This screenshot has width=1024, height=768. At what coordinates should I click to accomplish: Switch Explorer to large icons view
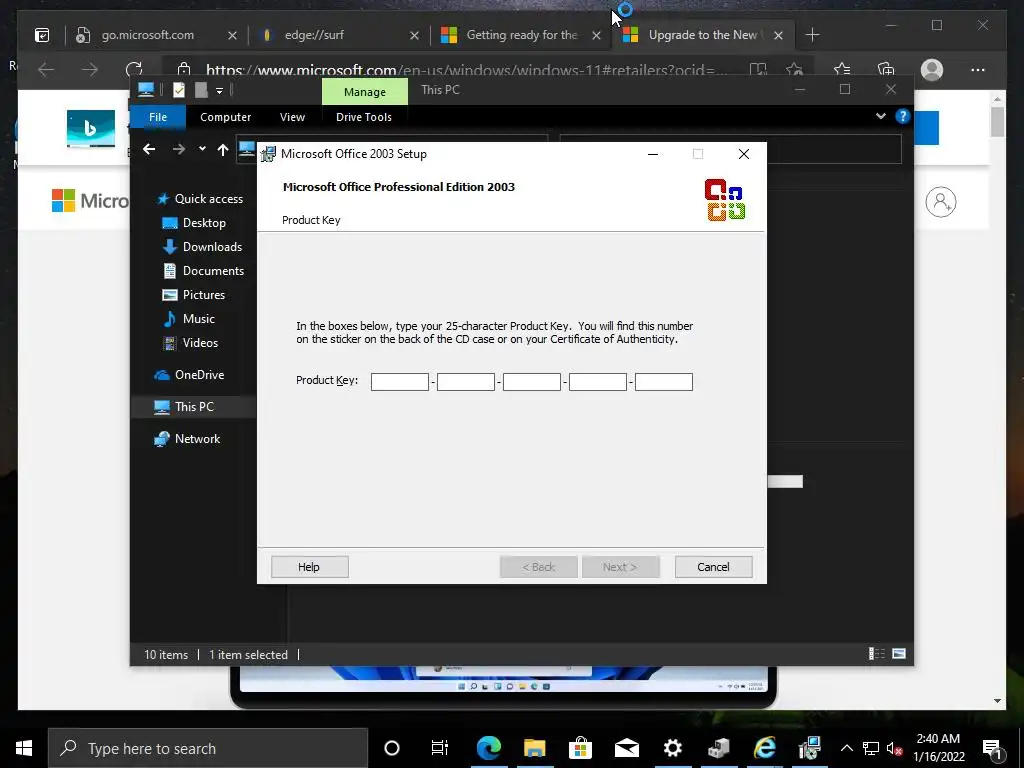coord(899,654)
